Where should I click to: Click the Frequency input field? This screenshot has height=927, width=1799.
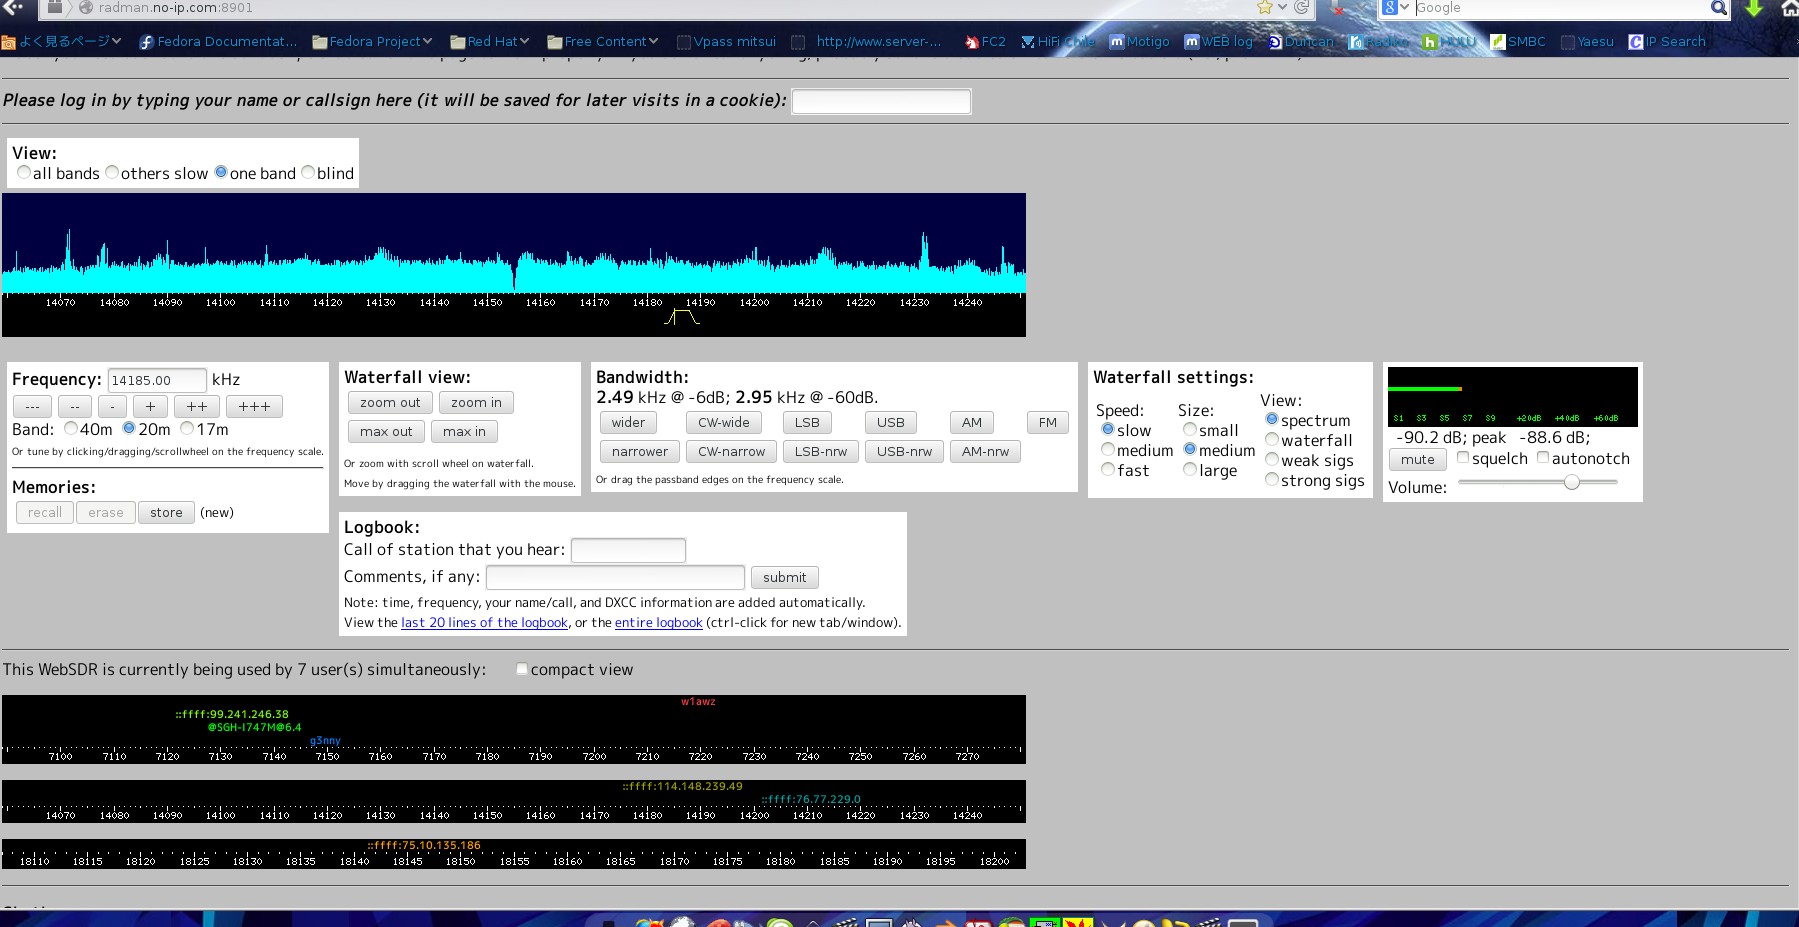coord(157,380)
